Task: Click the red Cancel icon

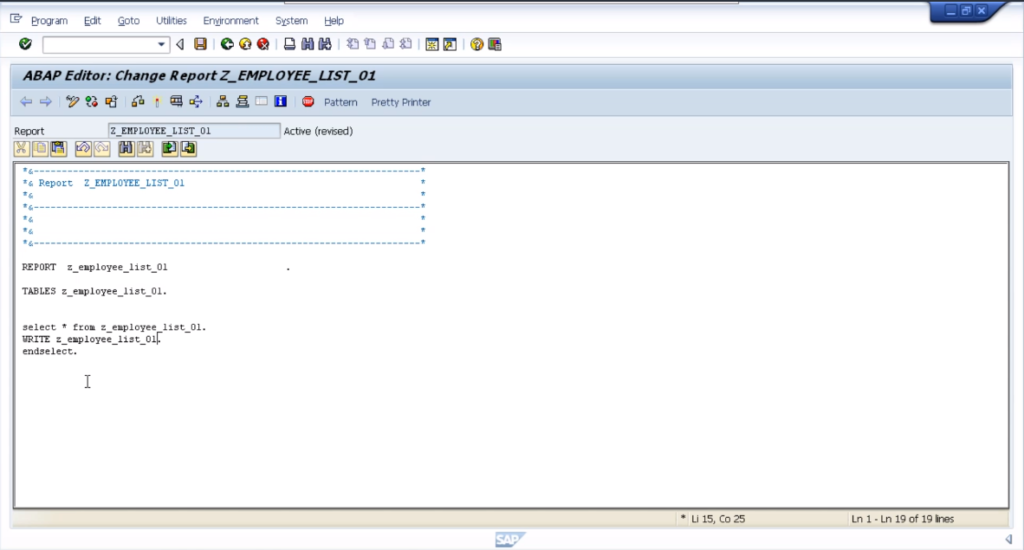Action: click(x=263, y=44)
